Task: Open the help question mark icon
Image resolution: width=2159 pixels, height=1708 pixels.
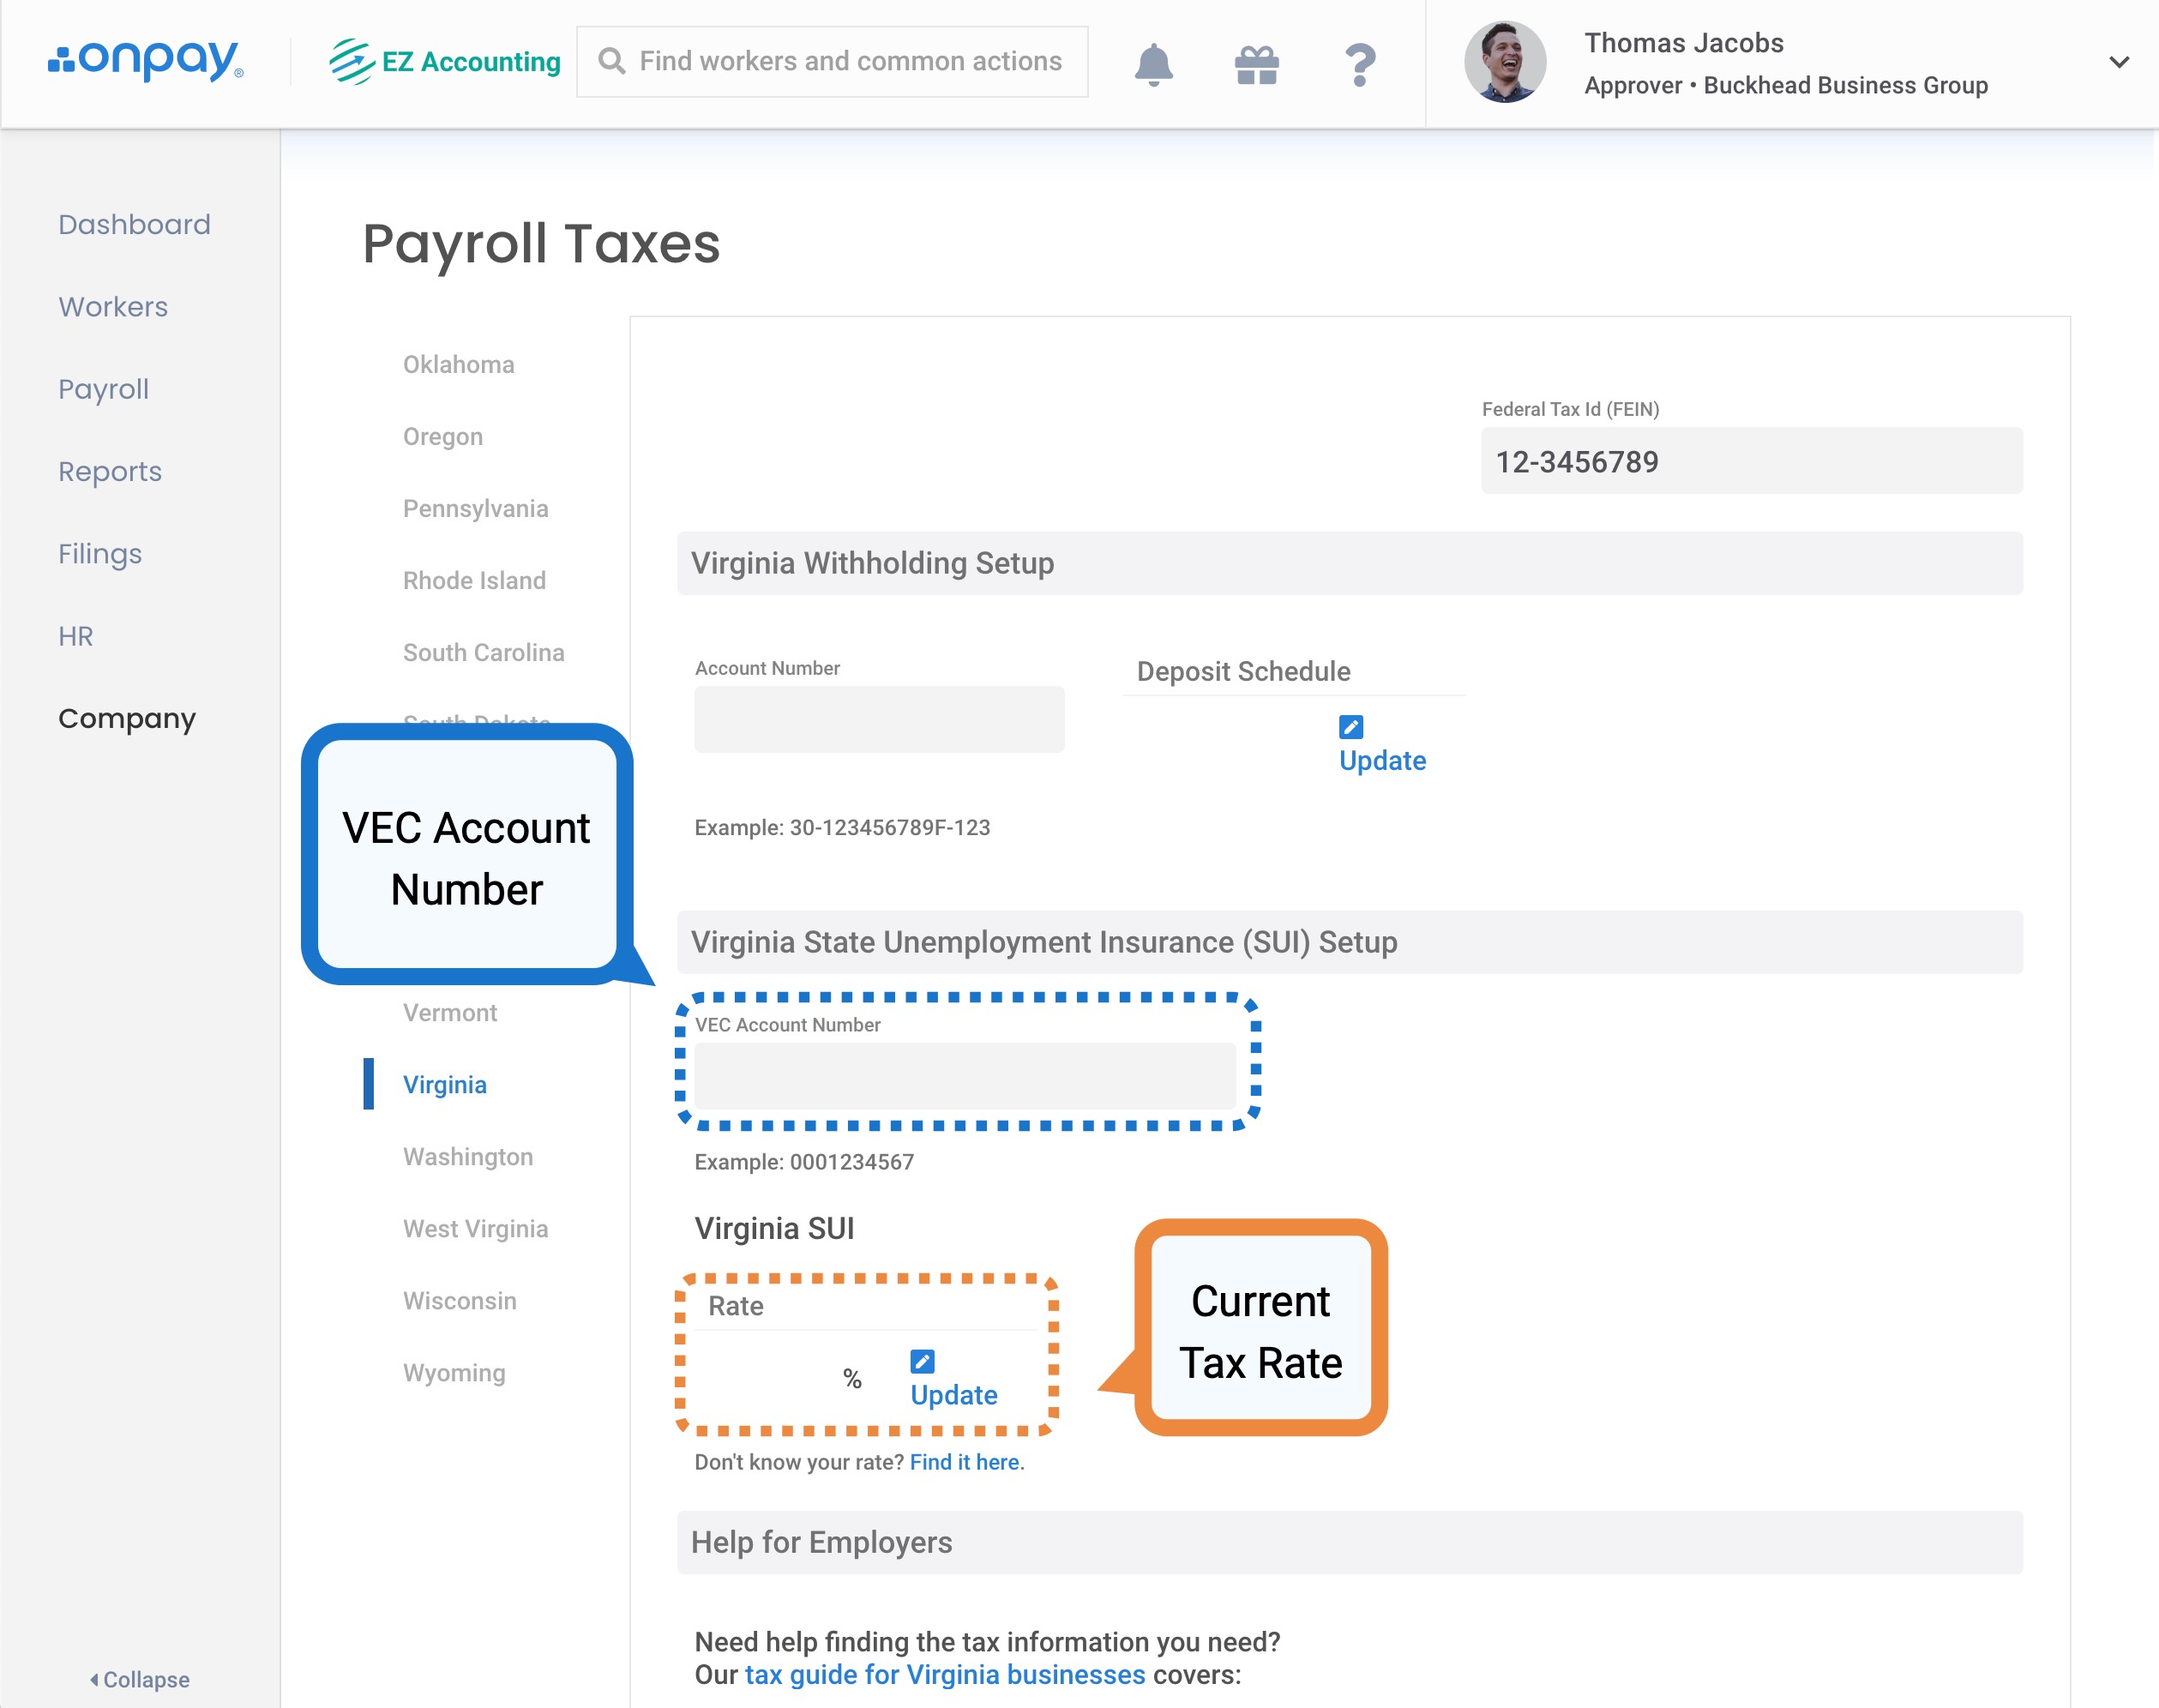Action: pos(1359,65)
